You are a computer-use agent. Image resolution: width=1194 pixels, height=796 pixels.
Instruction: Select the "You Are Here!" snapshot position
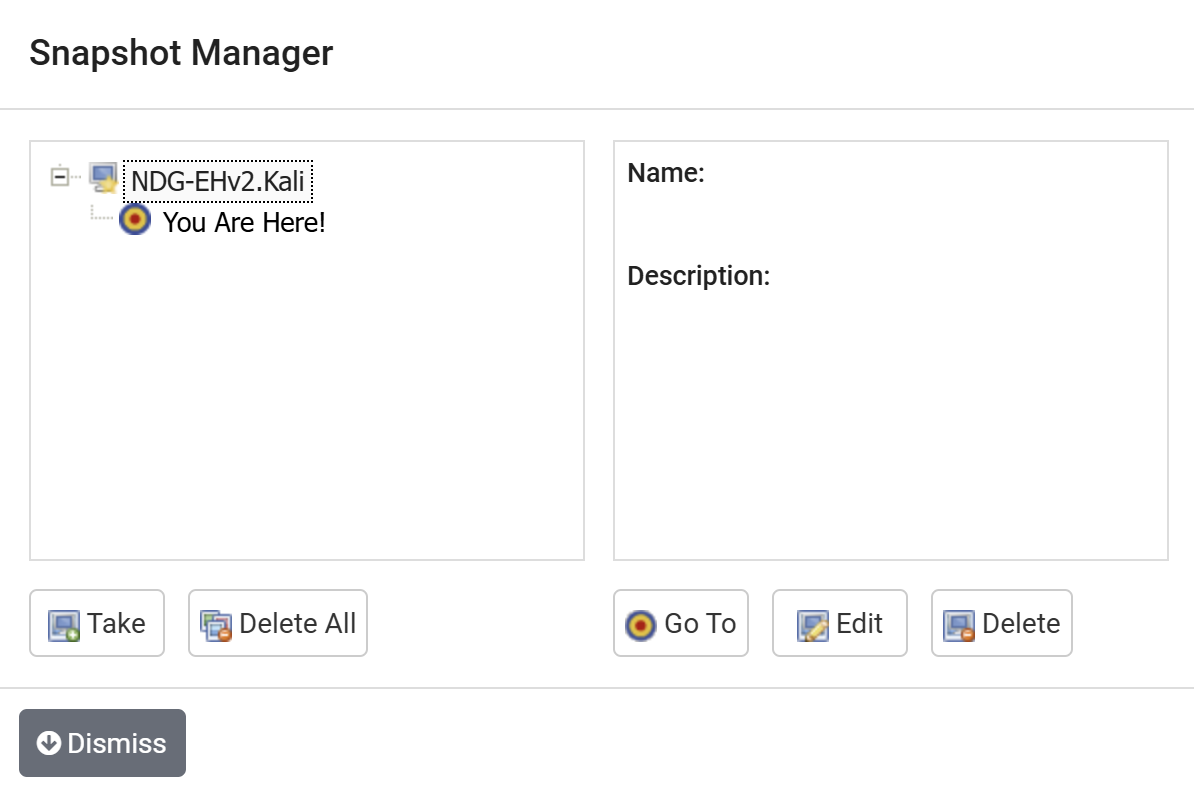pyautogui.click(x=244, y=222)
